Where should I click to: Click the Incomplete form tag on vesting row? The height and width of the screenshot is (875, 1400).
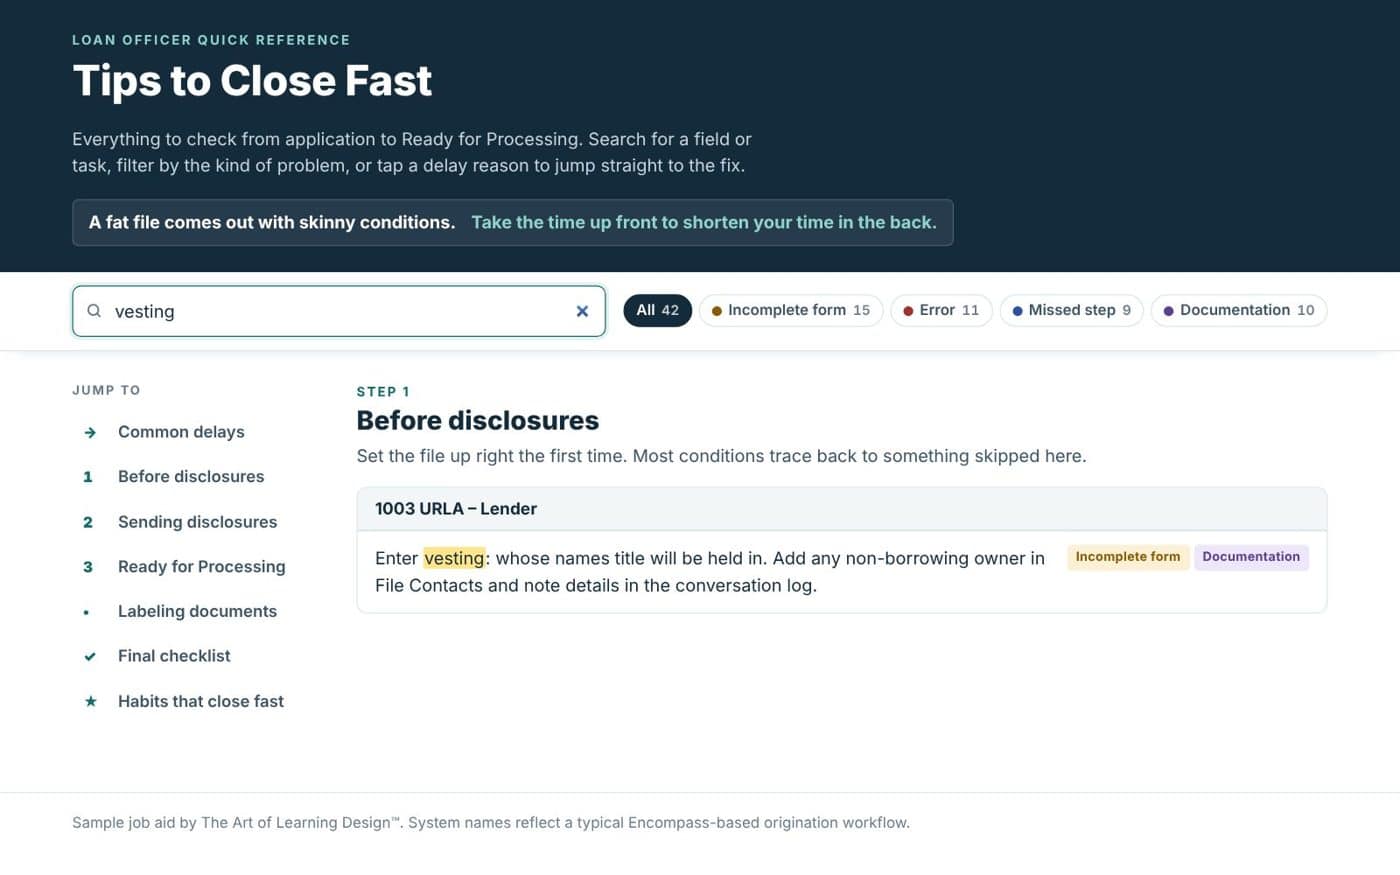point(1128,557)
